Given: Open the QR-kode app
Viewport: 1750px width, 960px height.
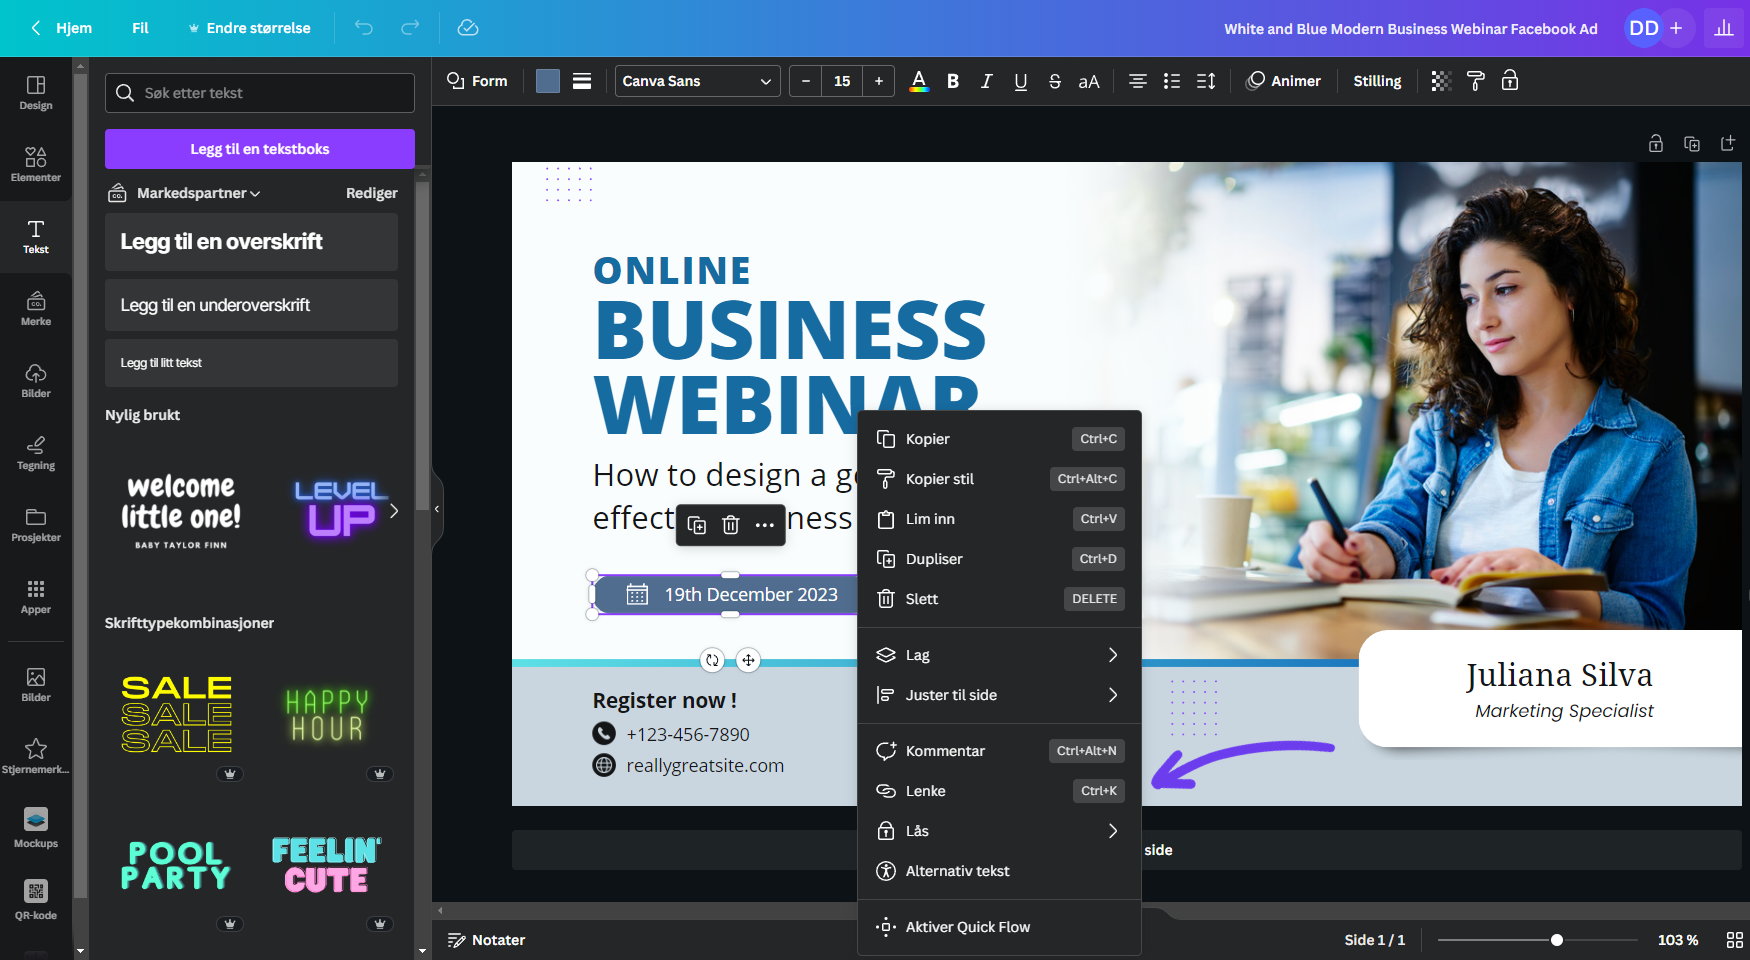Looking at the screenshot, I should [x=36, y=901].
